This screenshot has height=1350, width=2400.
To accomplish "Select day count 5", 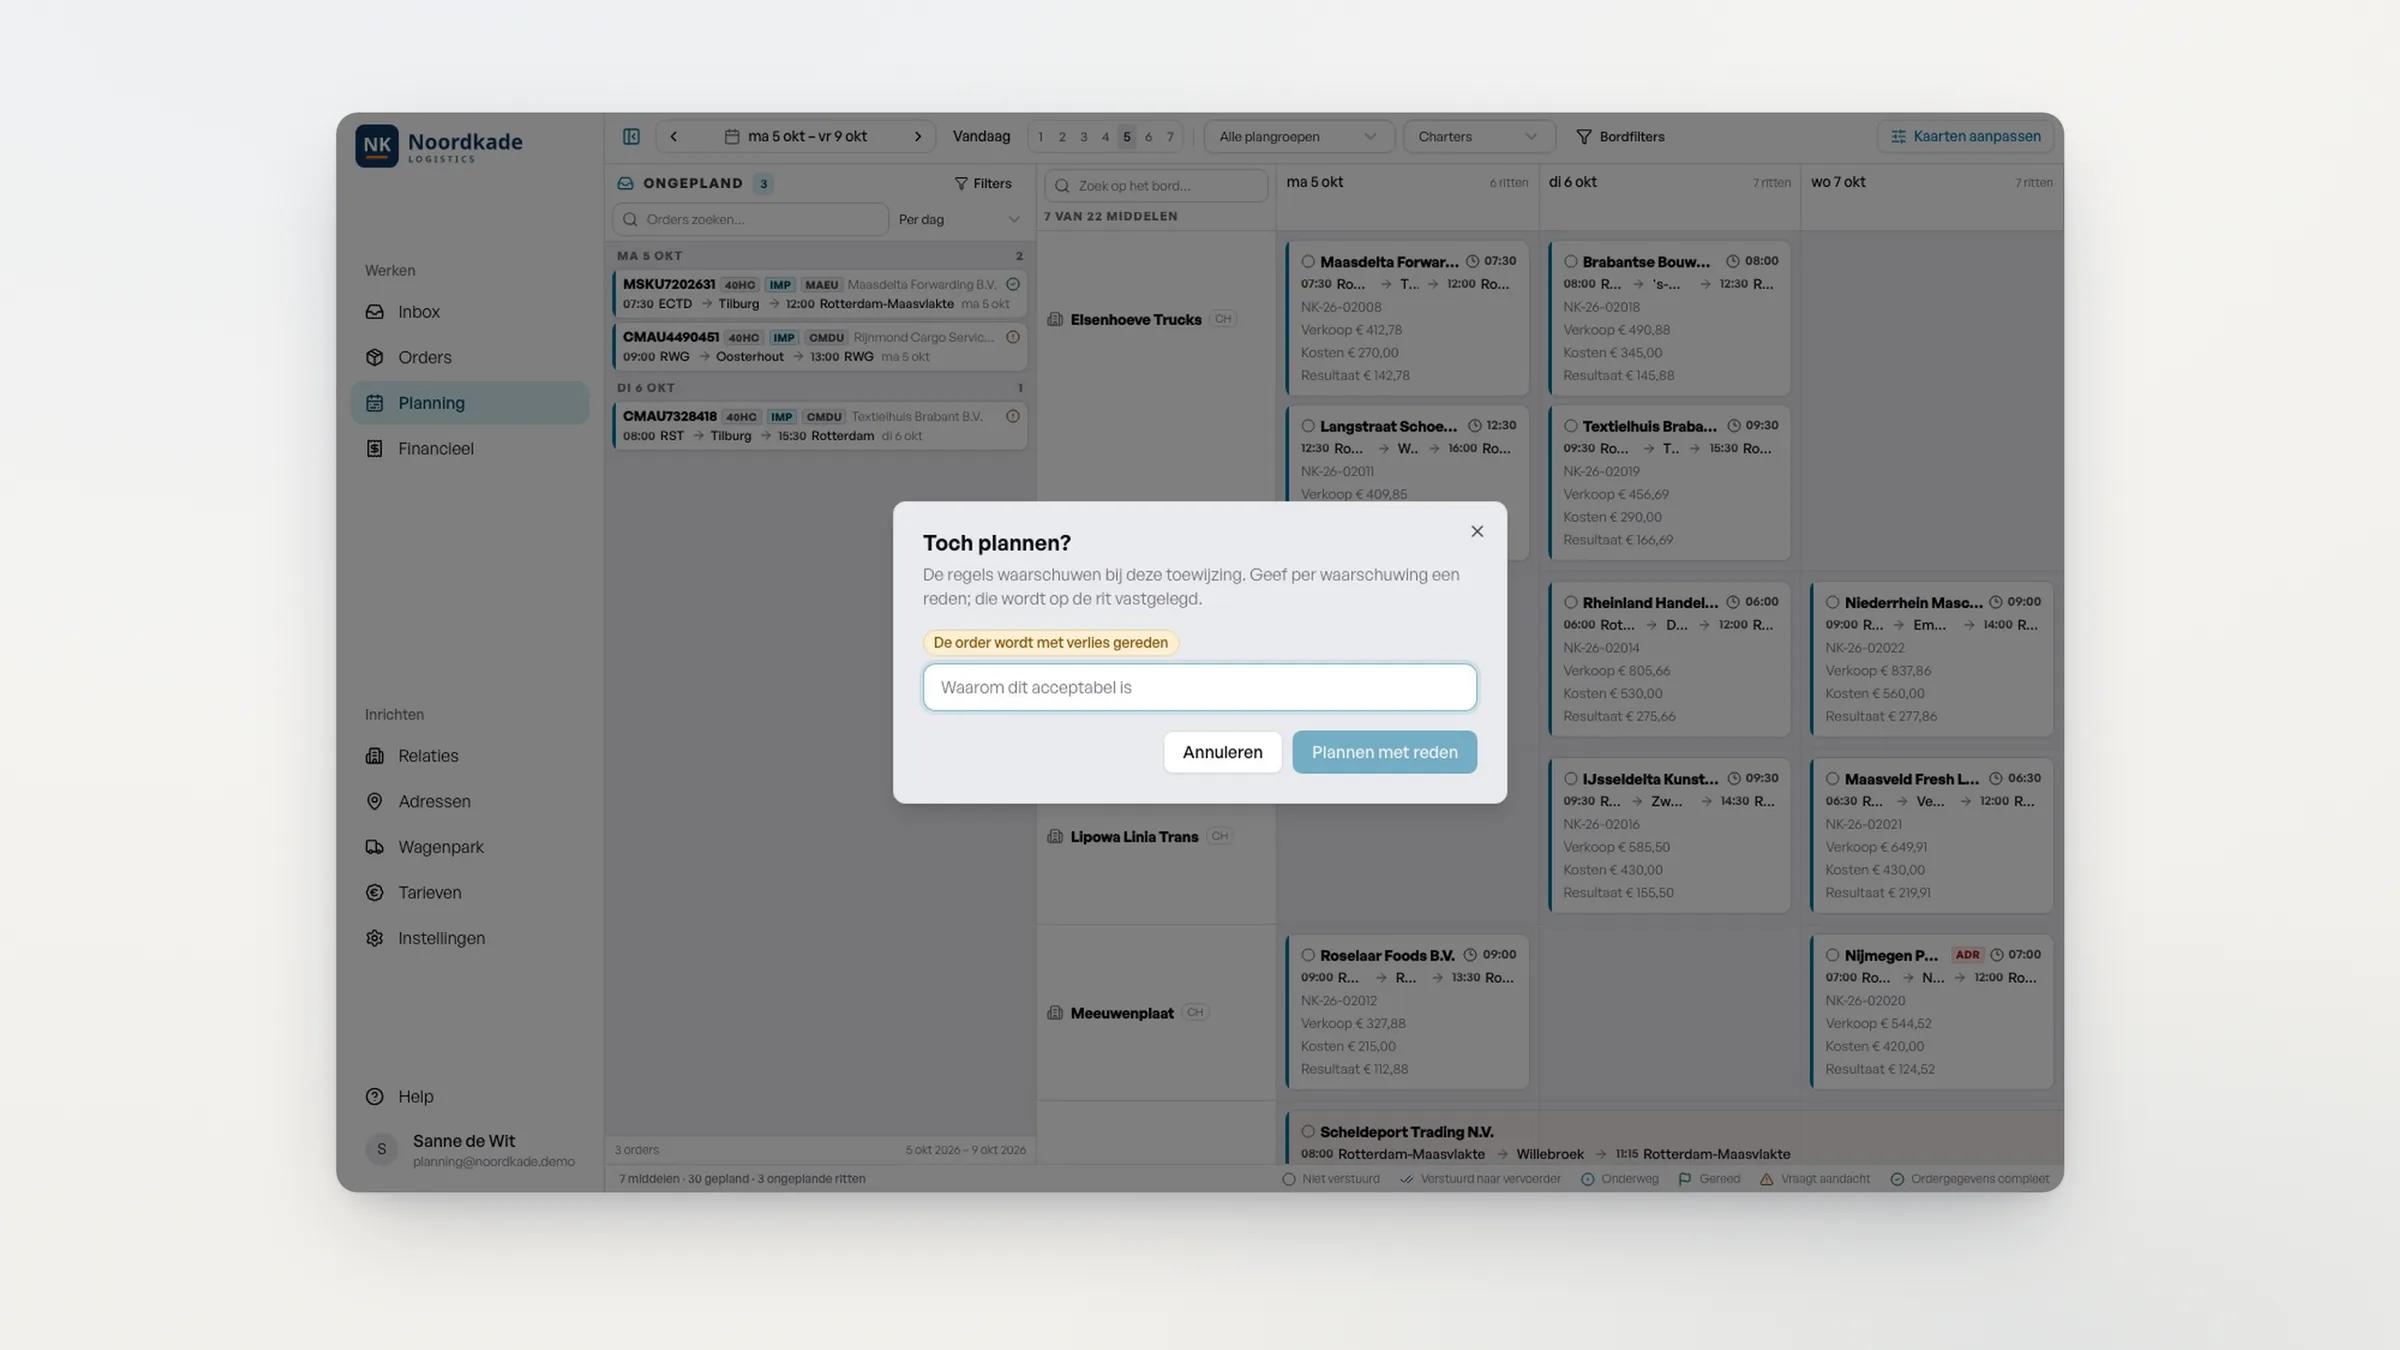I will click(x=1126, y=137).
